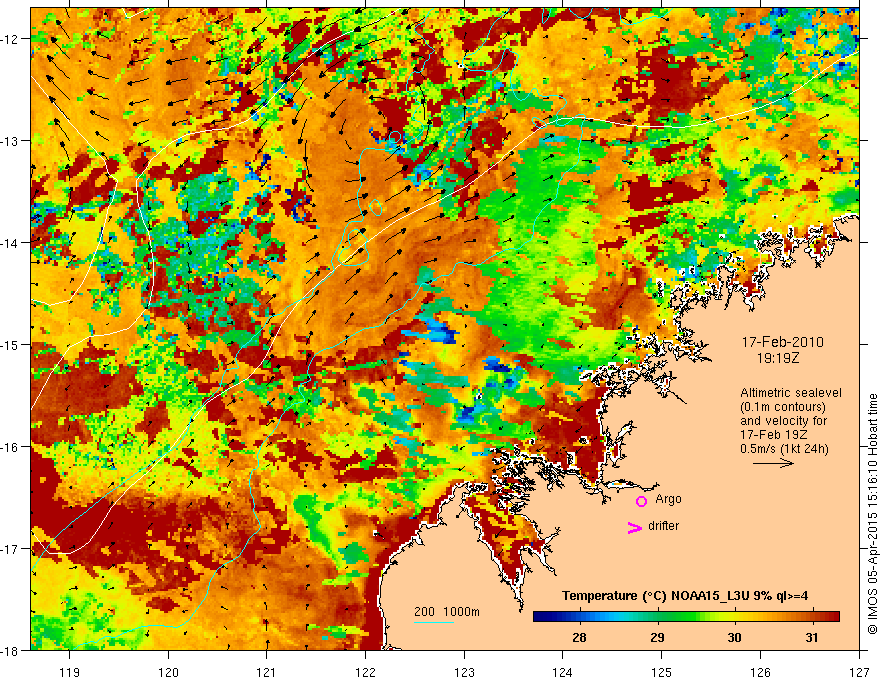Image resolution: width=880 pixels, height=680 pixels.
Task: Click the magenta Argo circle legend marker
Action: (x=641, y=501)
